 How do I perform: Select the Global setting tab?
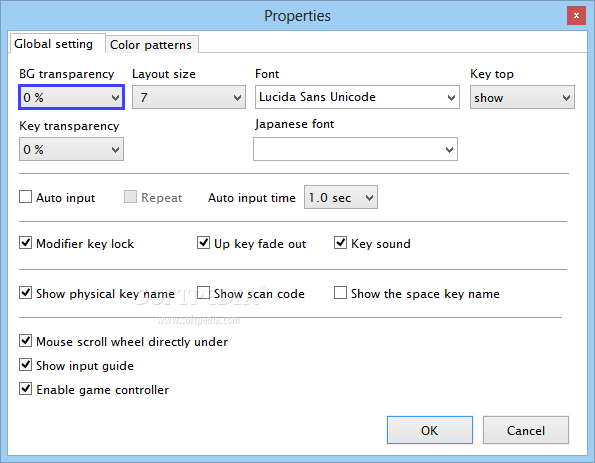point(56,44)
